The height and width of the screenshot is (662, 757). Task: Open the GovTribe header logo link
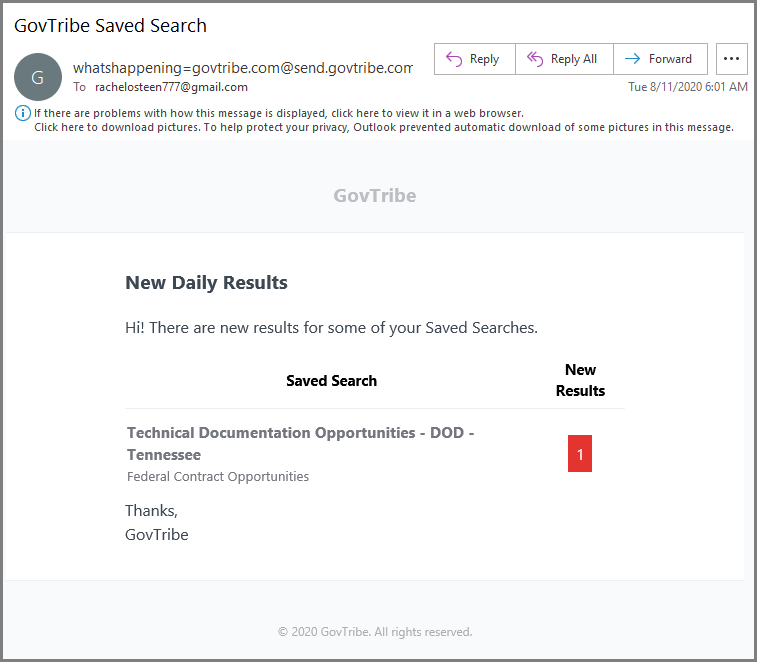coord(375,196)
